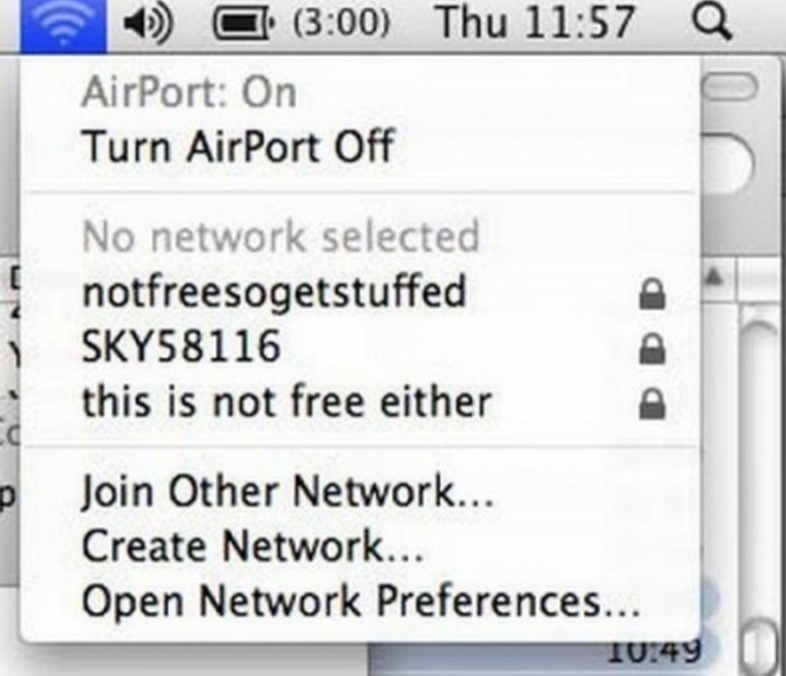Click the AirPort Wi-Fi menu bar icon
The image size is (786, 676).
coord(63,25)
